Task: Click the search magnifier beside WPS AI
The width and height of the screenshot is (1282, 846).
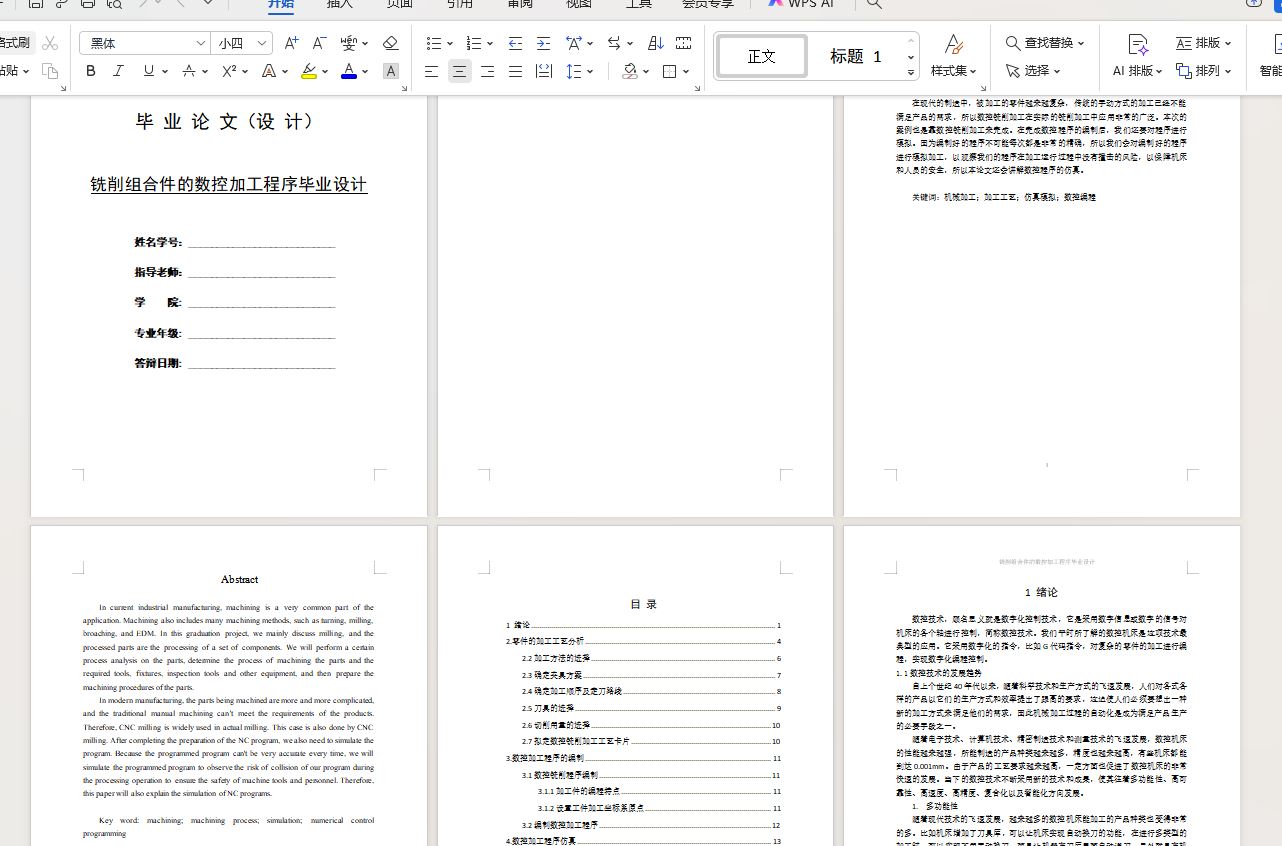Action: (874, 4)
